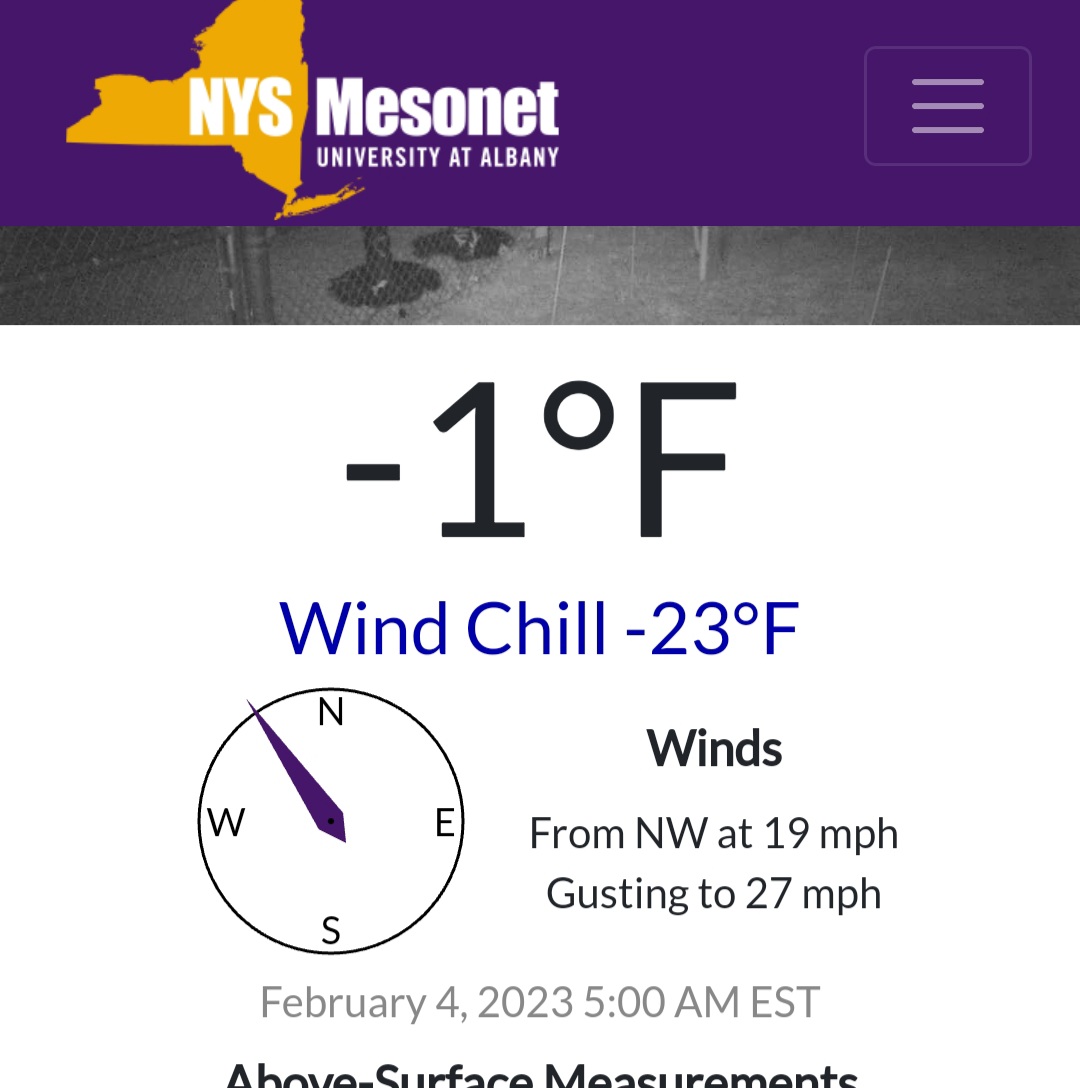1080x1088 pixels.
Task: Click the February 4, 2023 timestamp
Action: point(540,1003)
